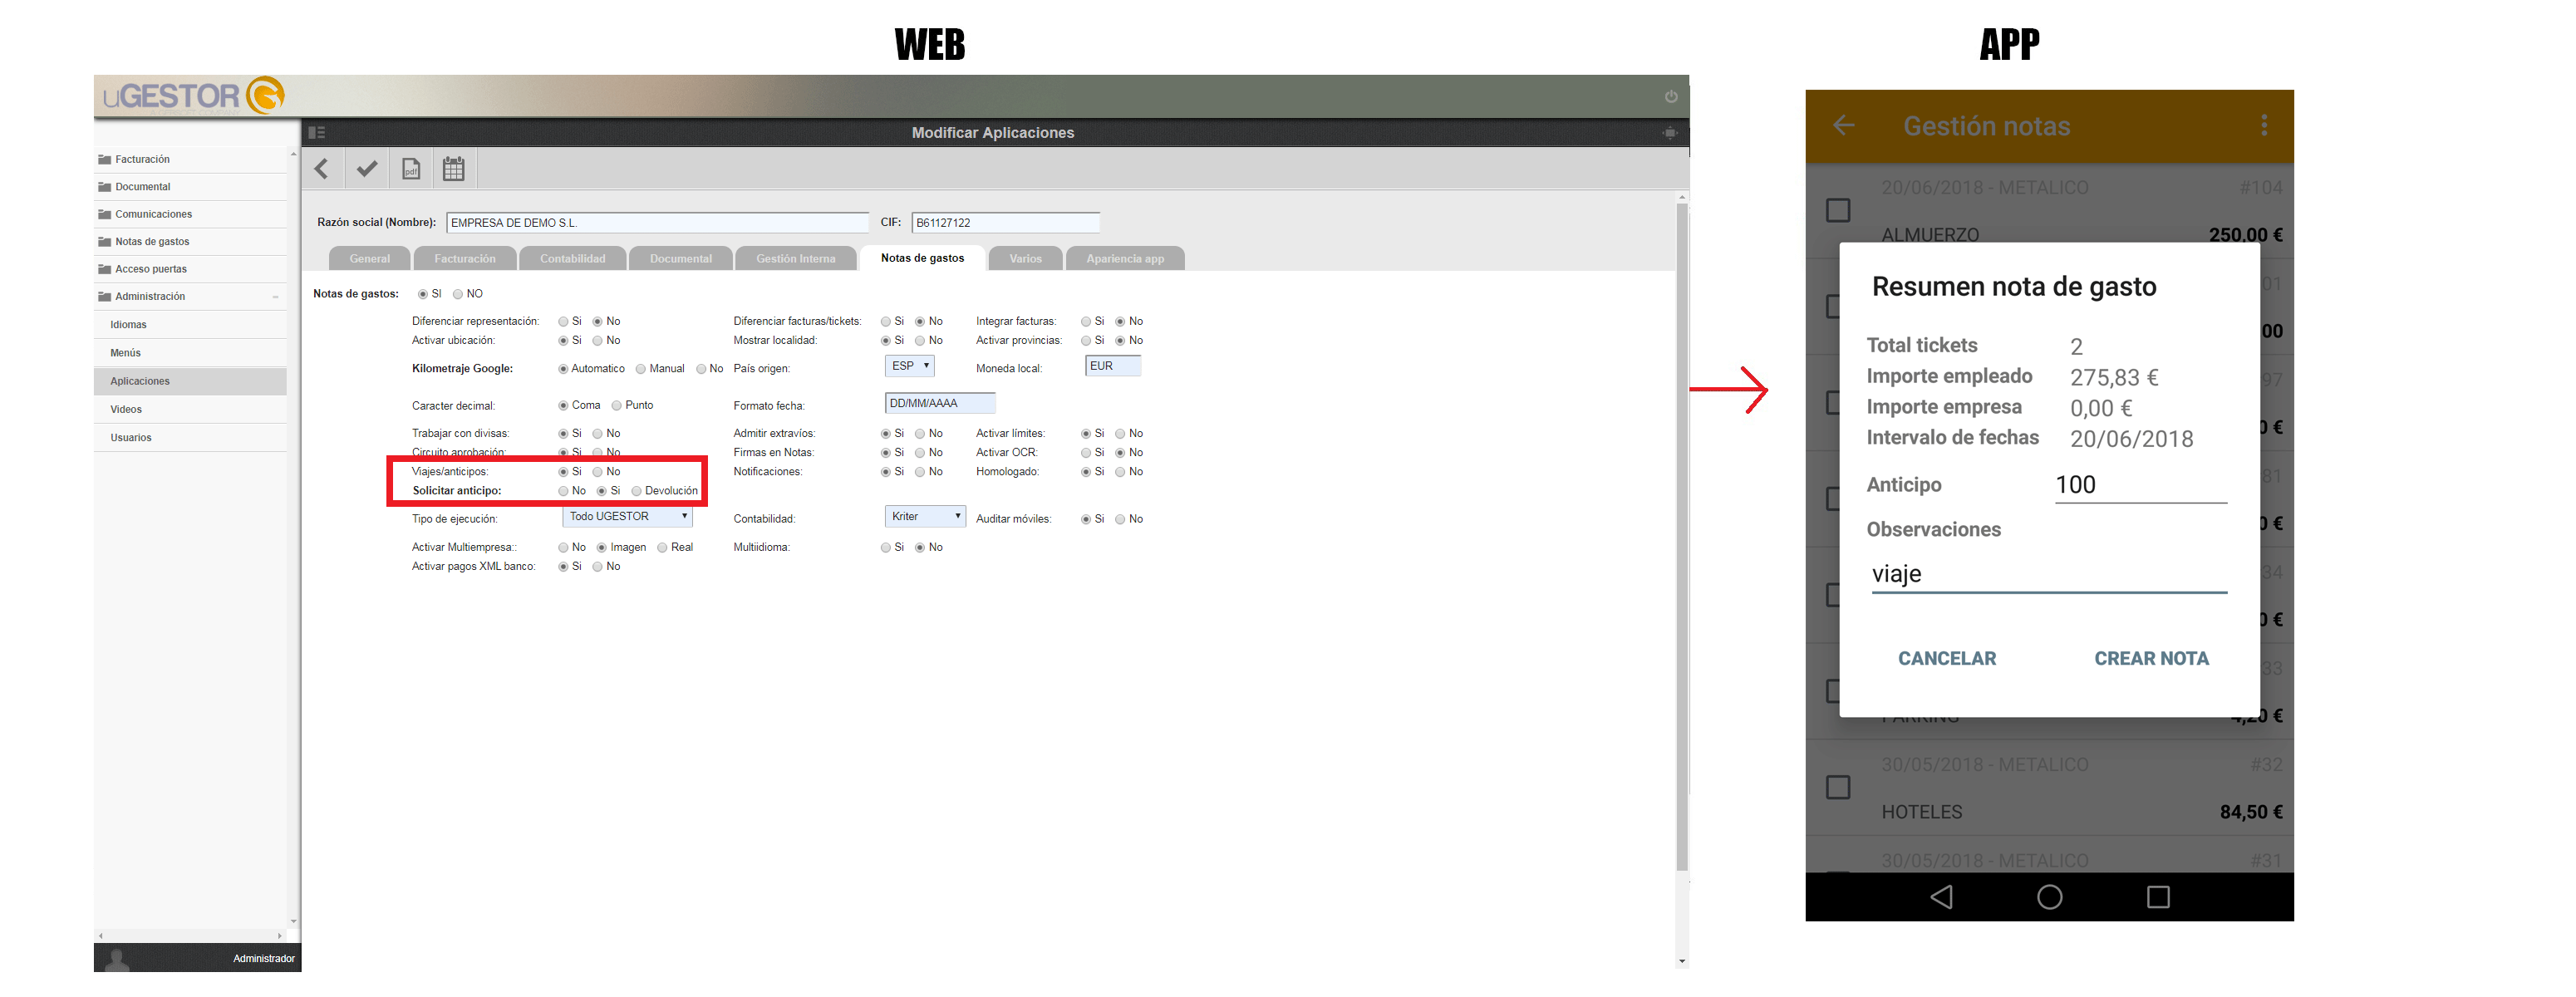2576x997 pixels.
Task: Switch to the Contabilidad tab
Action: 573,259
